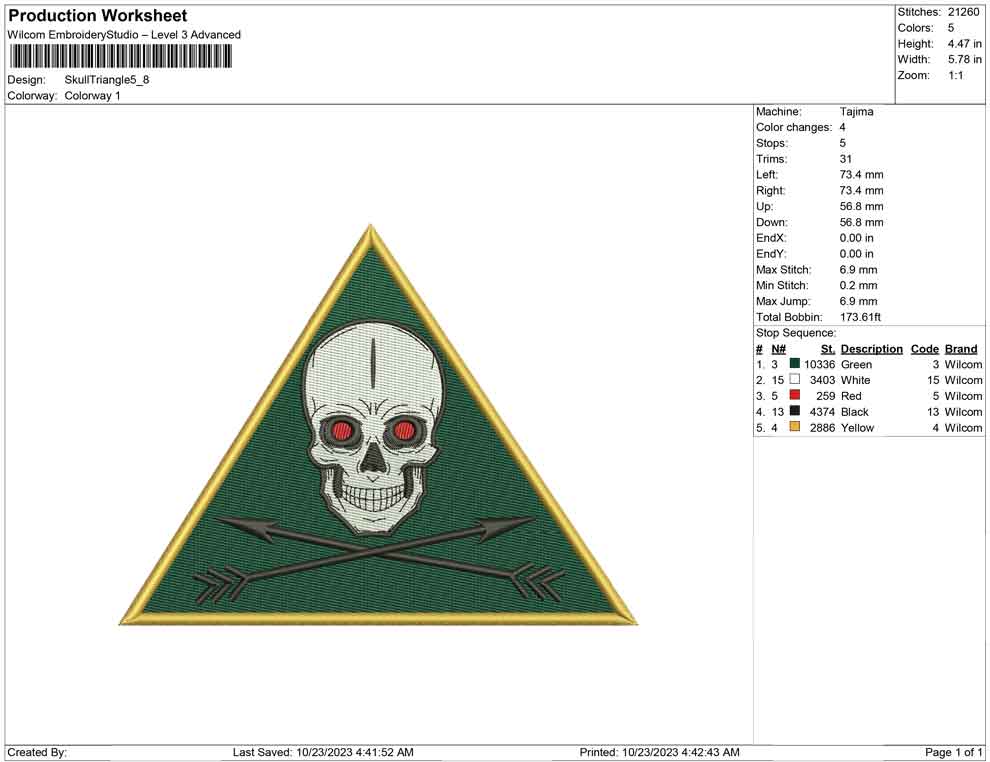The width and height of the screenshot is (990, 762).
Task: Click the Yellow thread color swatch
Action: pos(795,427)
